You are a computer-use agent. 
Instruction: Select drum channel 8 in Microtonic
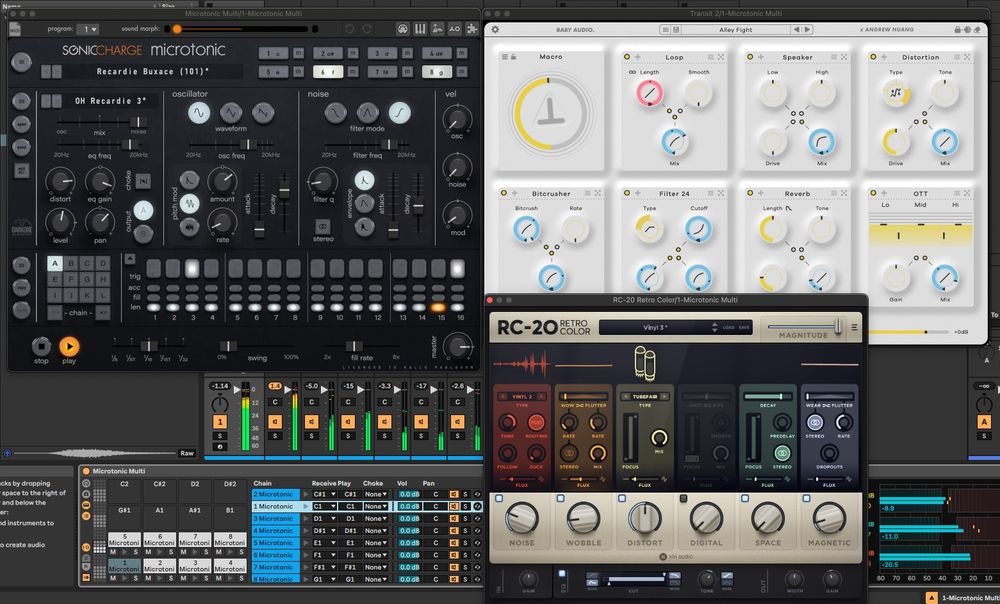(436, 71)
